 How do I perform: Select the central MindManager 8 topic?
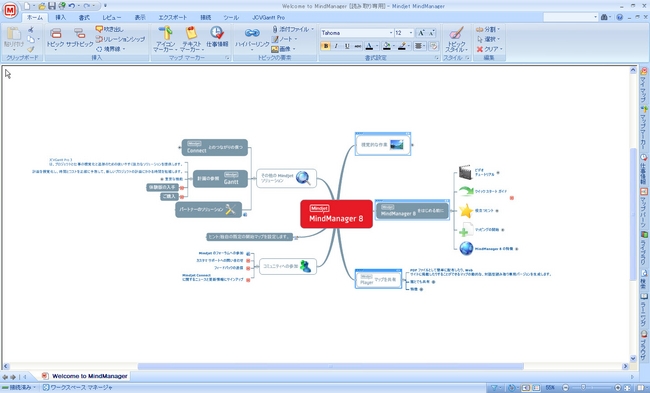[336, 214]
